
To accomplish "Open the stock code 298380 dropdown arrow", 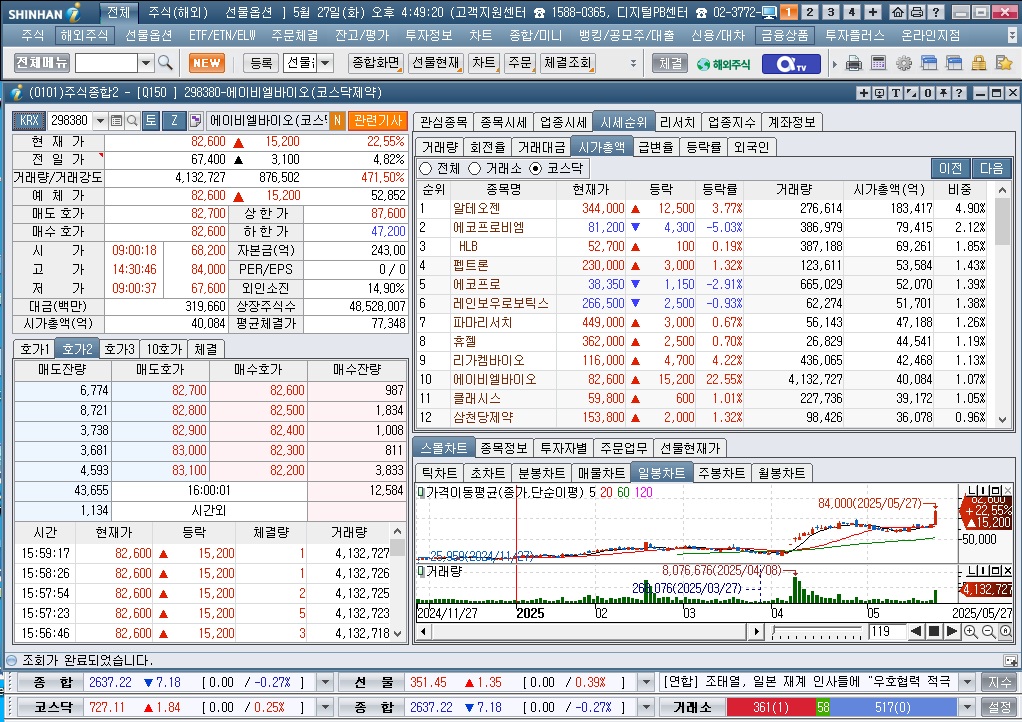I will point(100,121).
